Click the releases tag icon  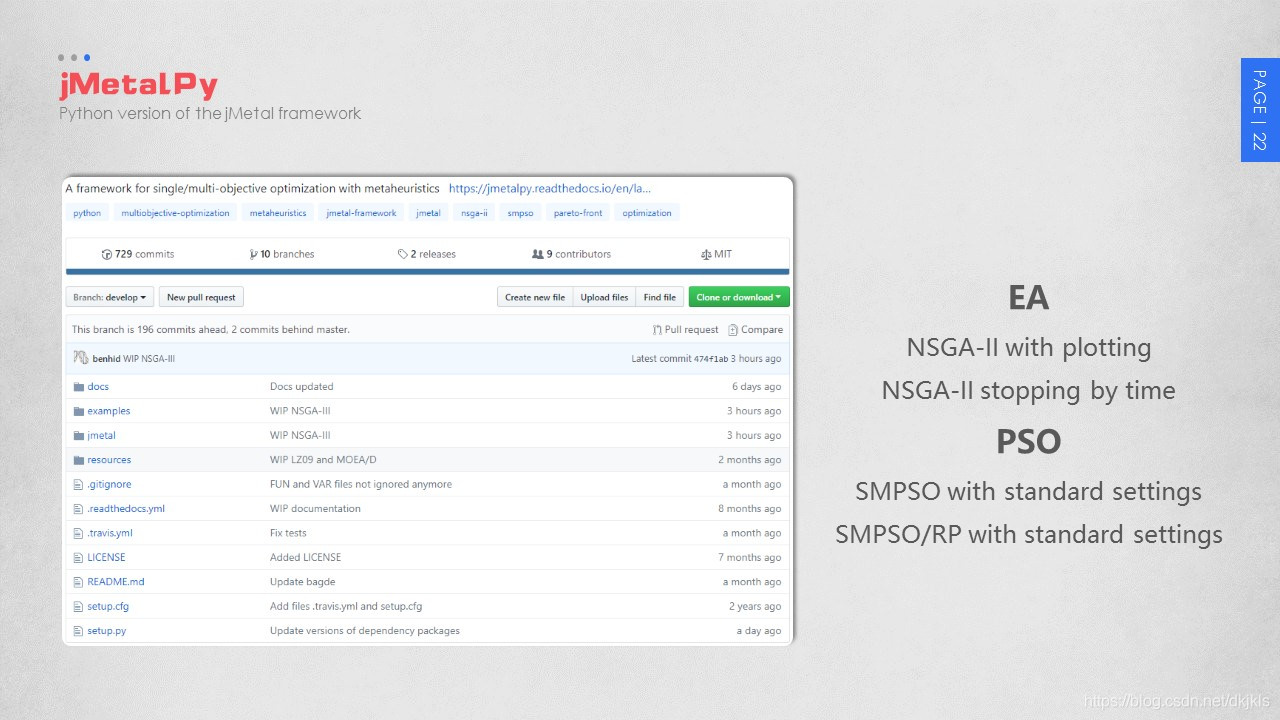click(x=402, y=254)
